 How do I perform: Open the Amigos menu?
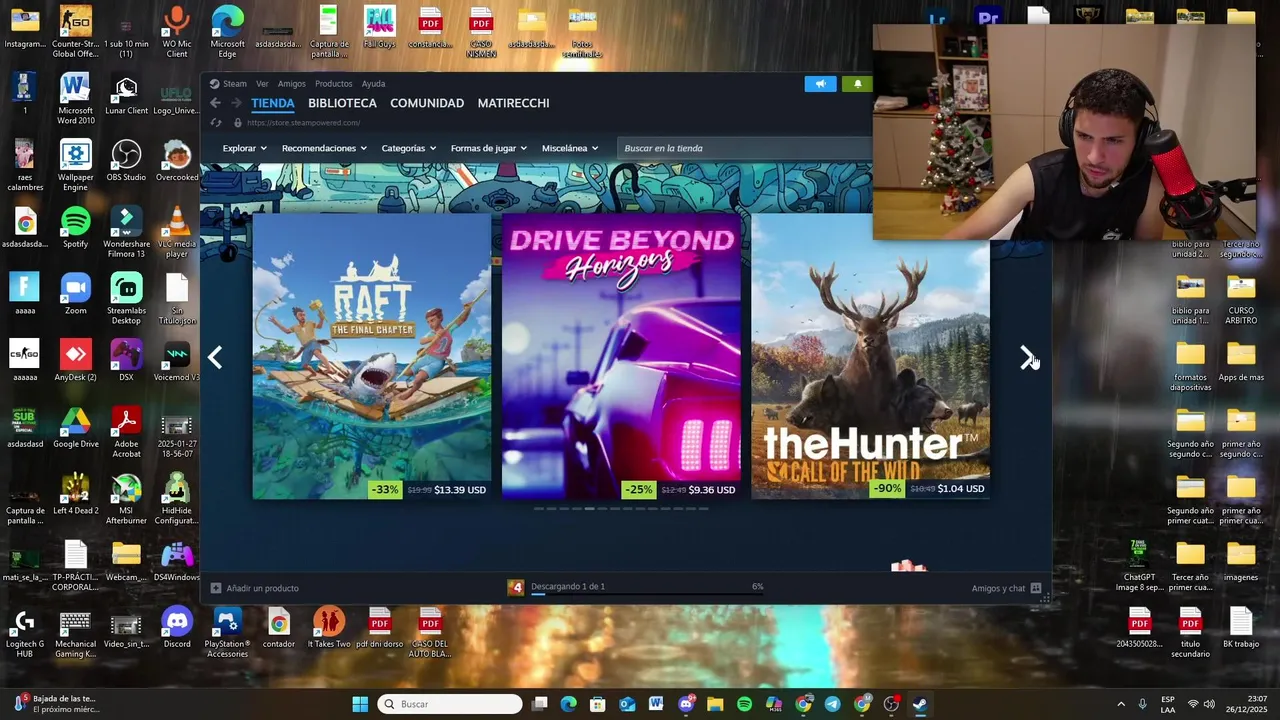coord(292,84)
